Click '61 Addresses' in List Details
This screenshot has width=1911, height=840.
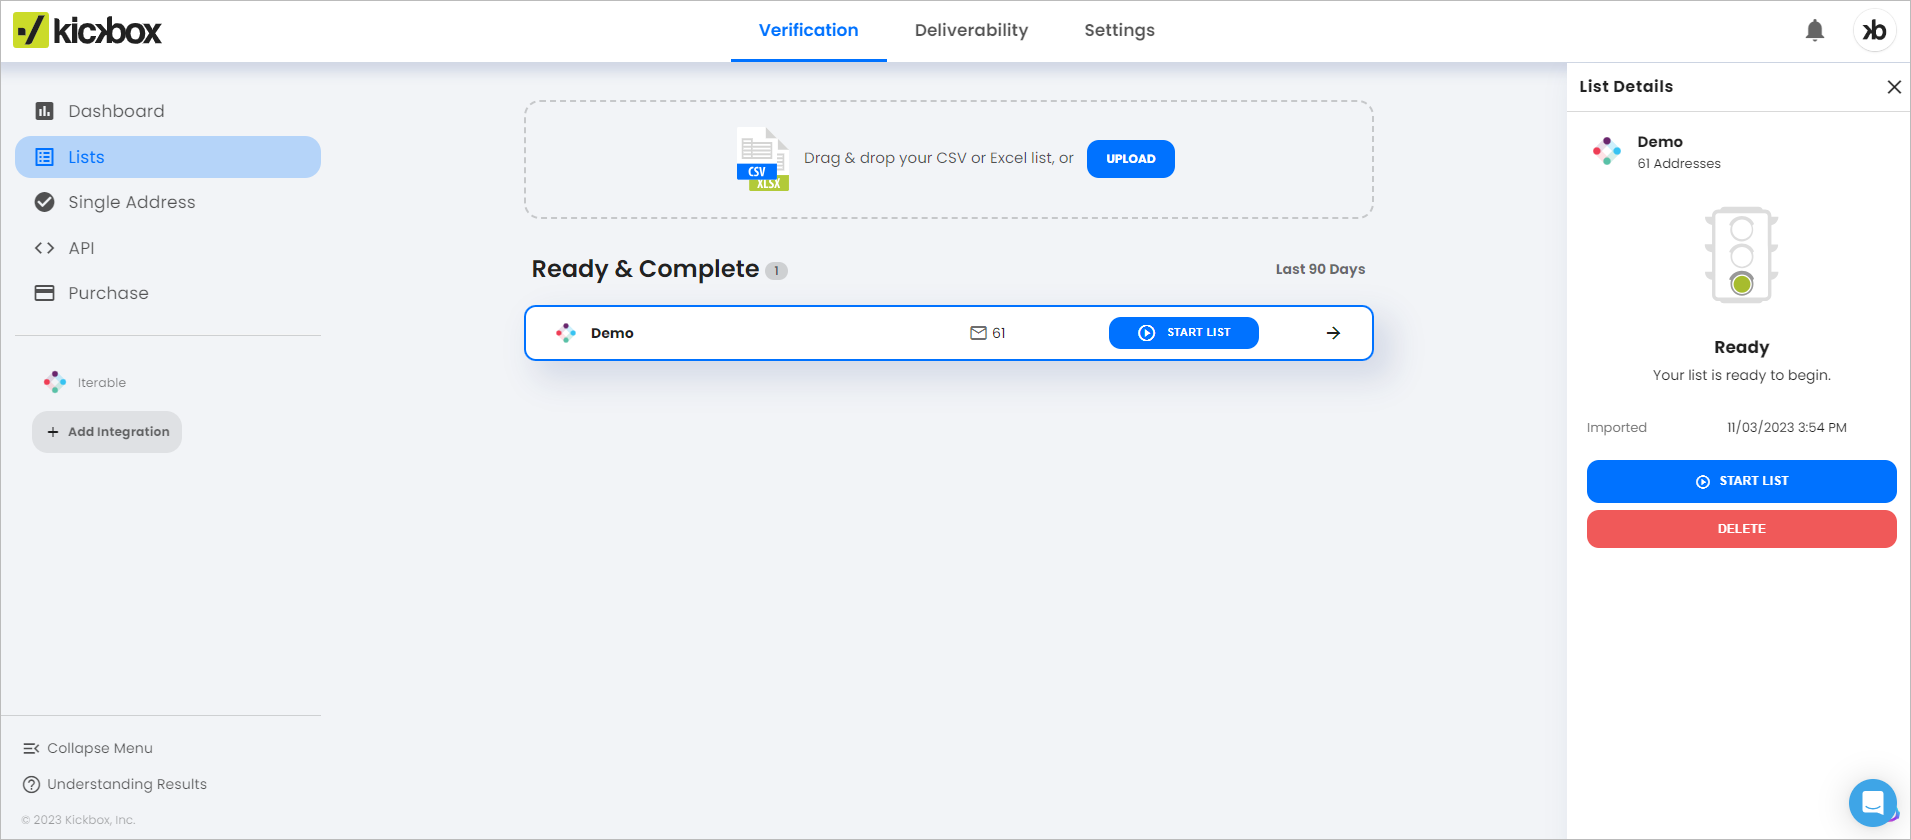tap(1679, 164)
